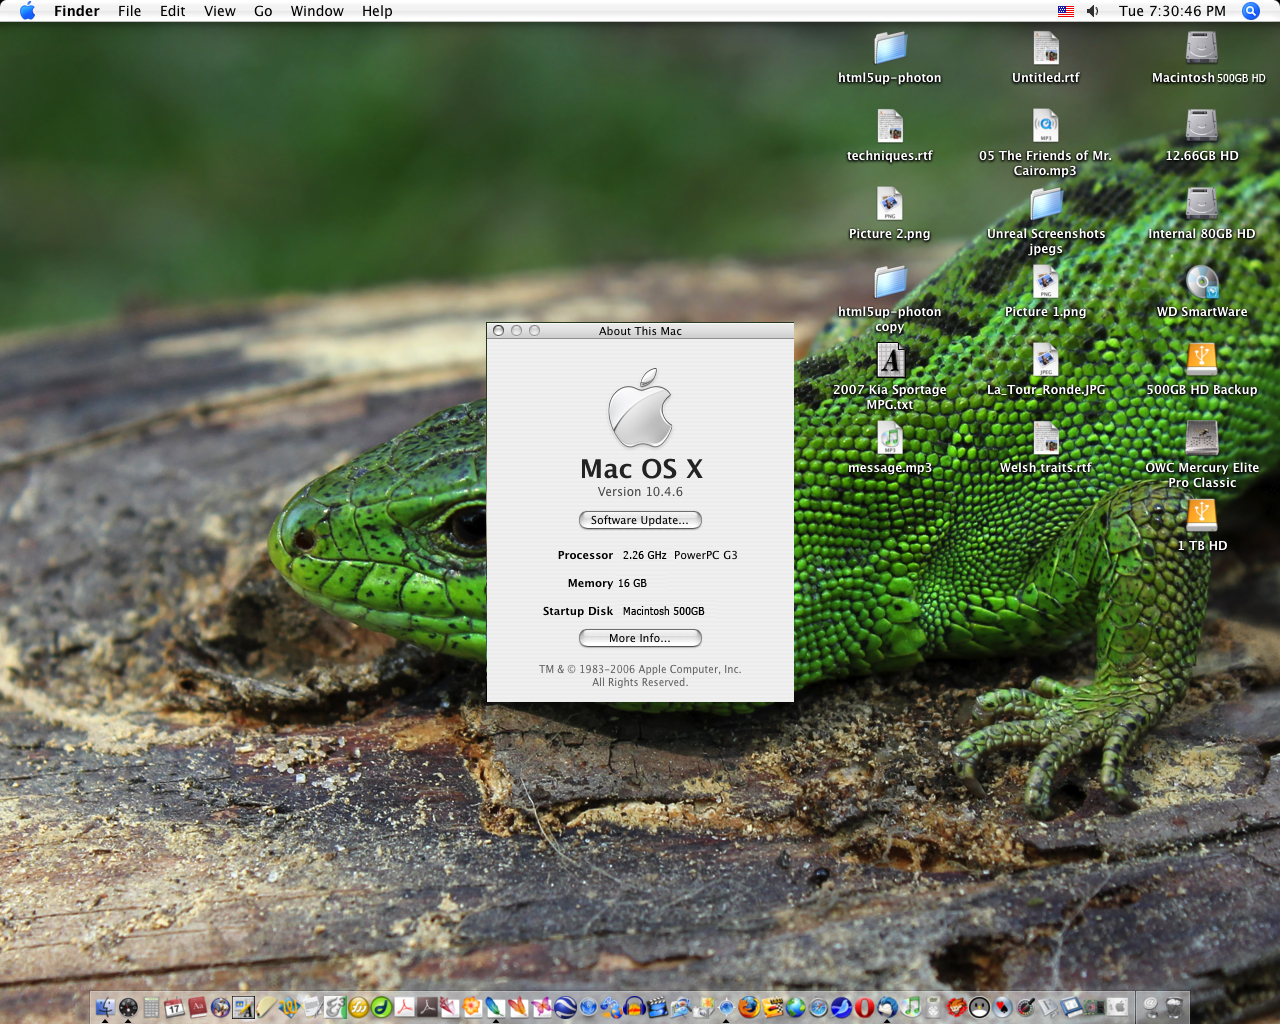Select 05 The Friends of Mr. Cairo.mp3
This screenshot has width=1280, height=1024.
point(1045,128)
